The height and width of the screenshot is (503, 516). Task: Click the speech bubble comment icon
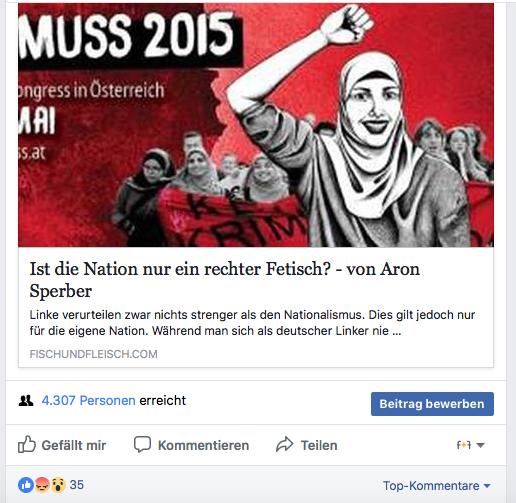[142, 444]
